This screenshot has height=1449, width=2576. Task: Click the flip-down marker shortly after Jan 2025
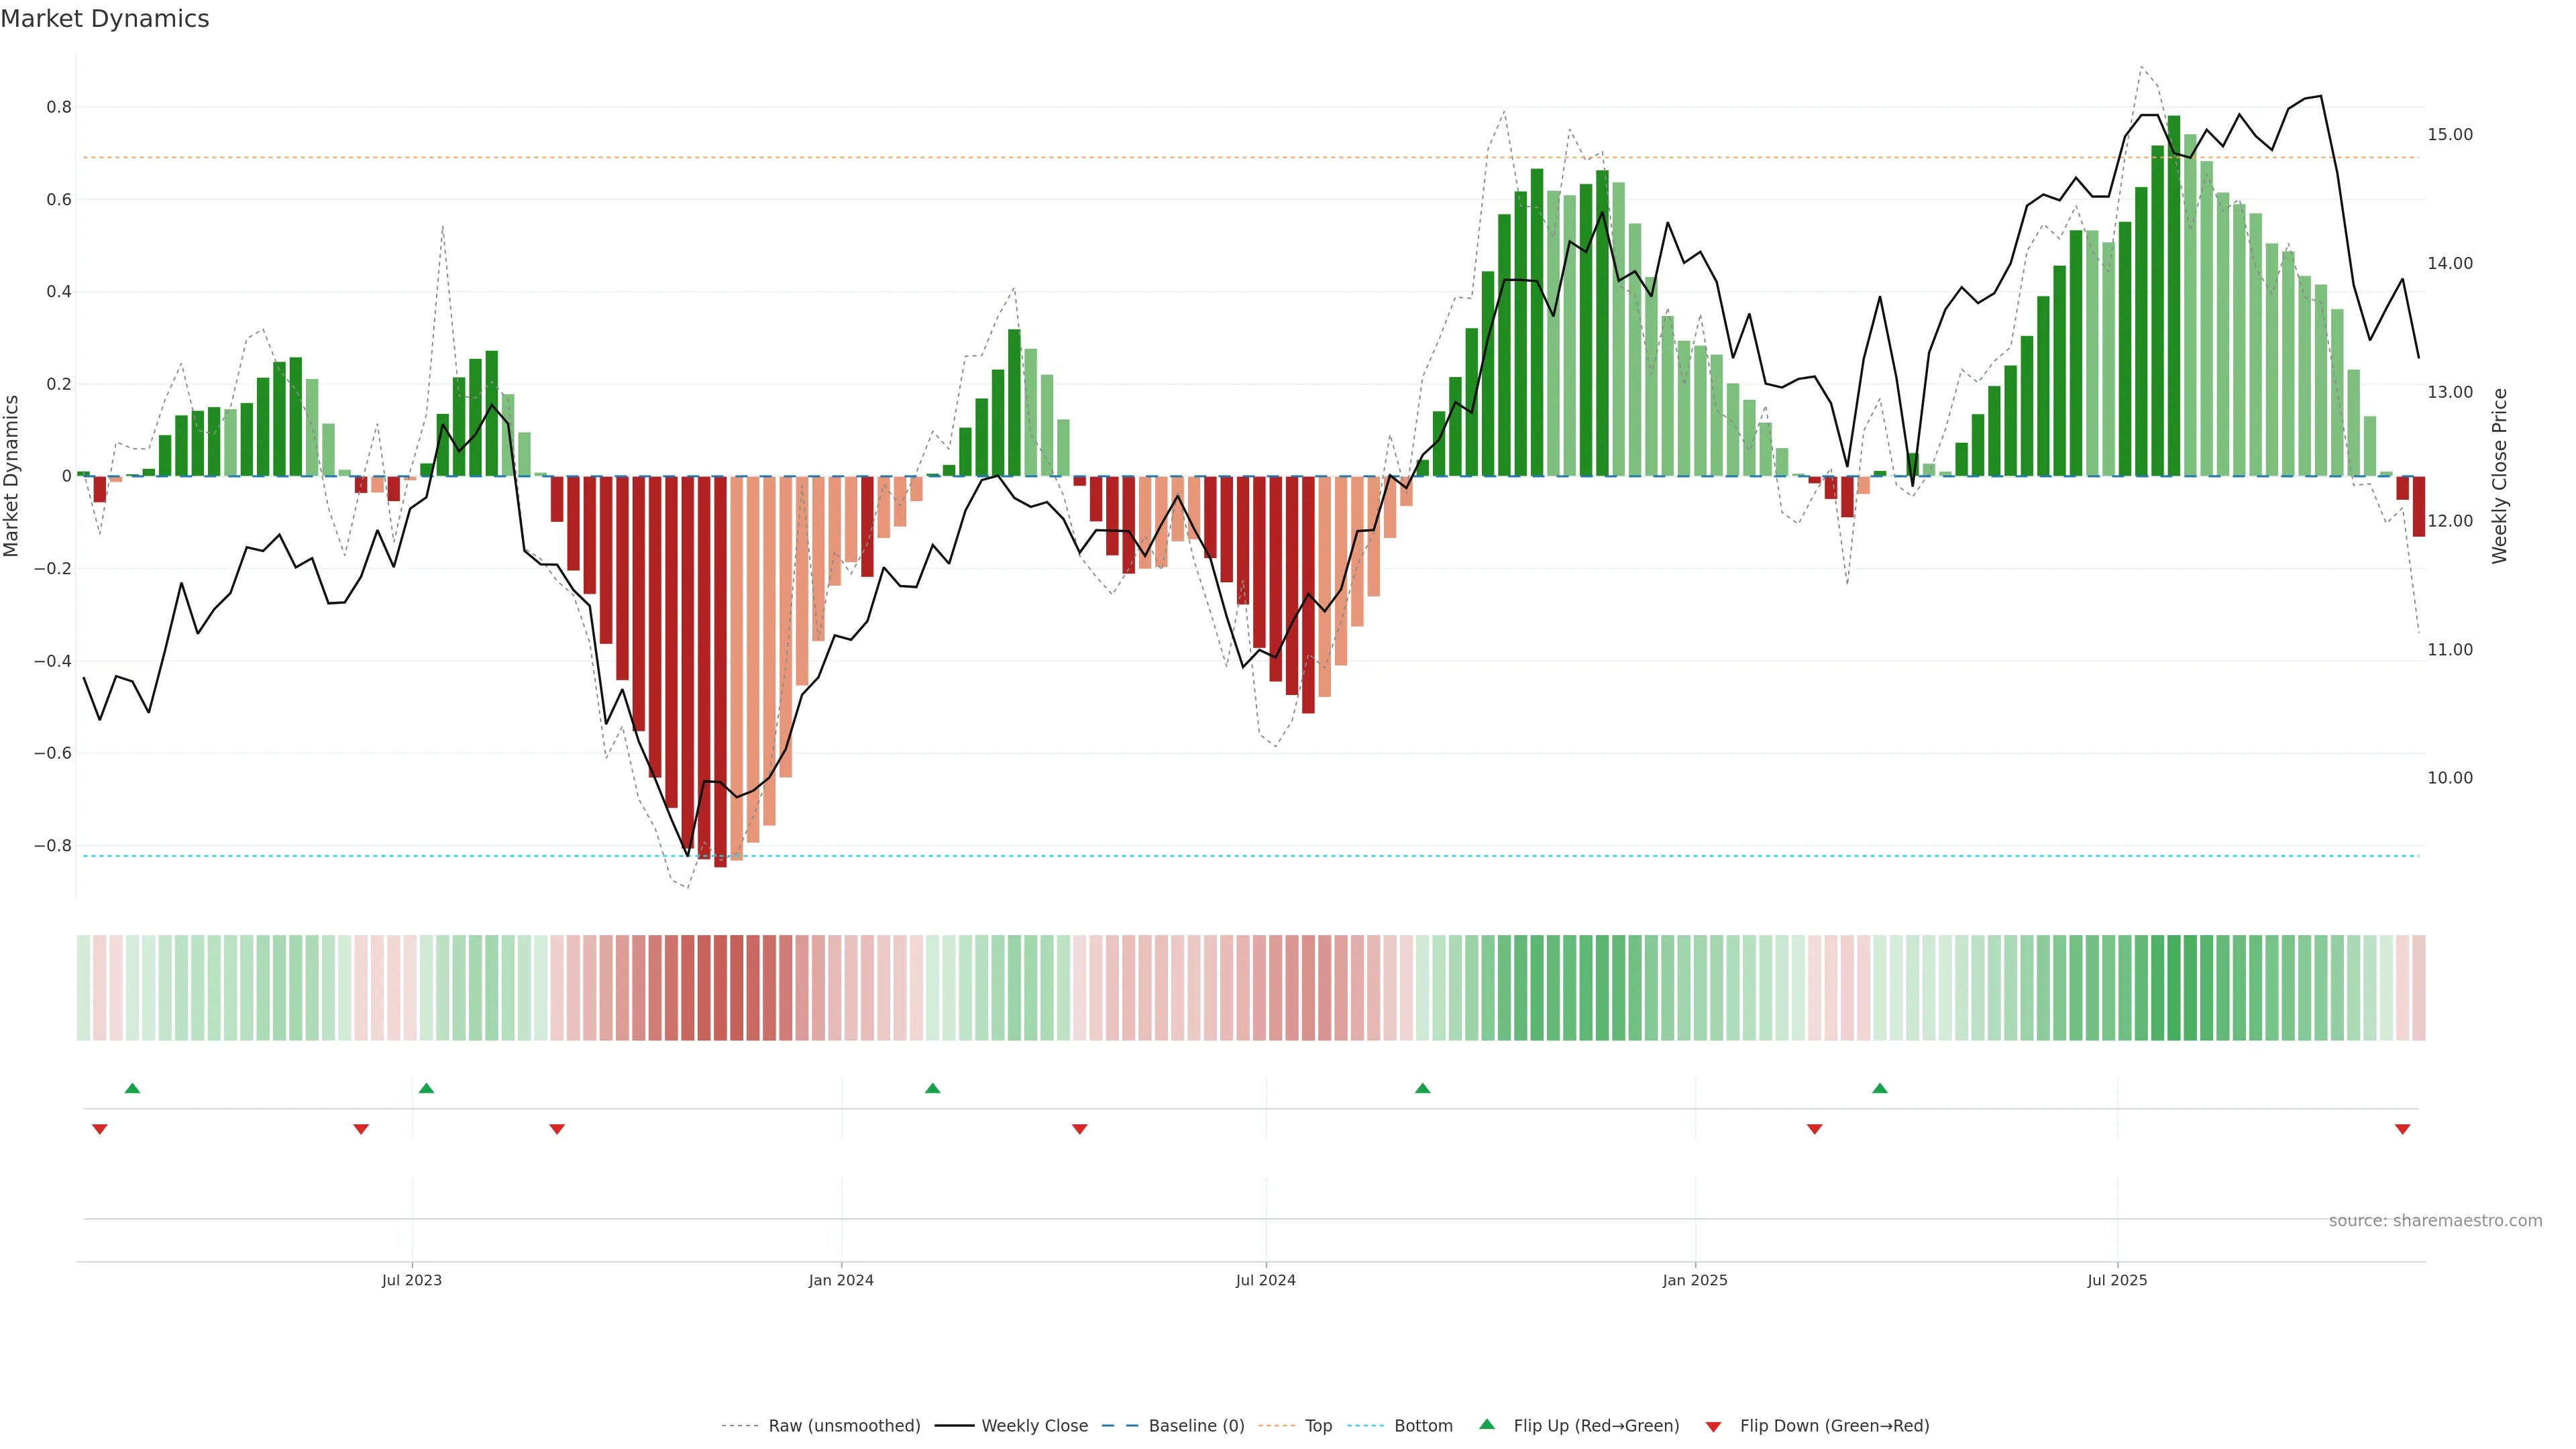pos(1814,1129)
